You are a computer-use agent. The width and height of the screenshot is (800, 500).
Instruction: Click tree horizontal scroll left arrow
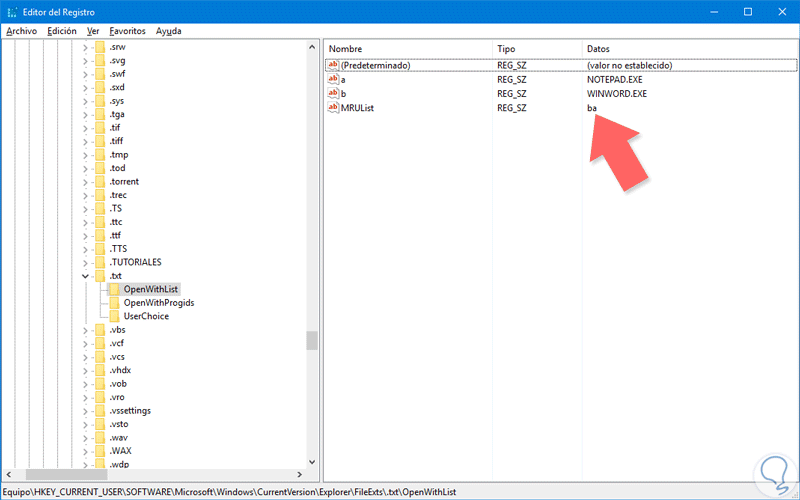9,475
